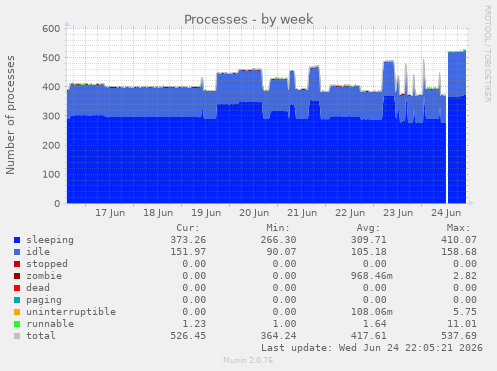Click runnable current value 1.23
Image resolution: width=497 pixels, height=371 pixels.
tap(194, 324)
